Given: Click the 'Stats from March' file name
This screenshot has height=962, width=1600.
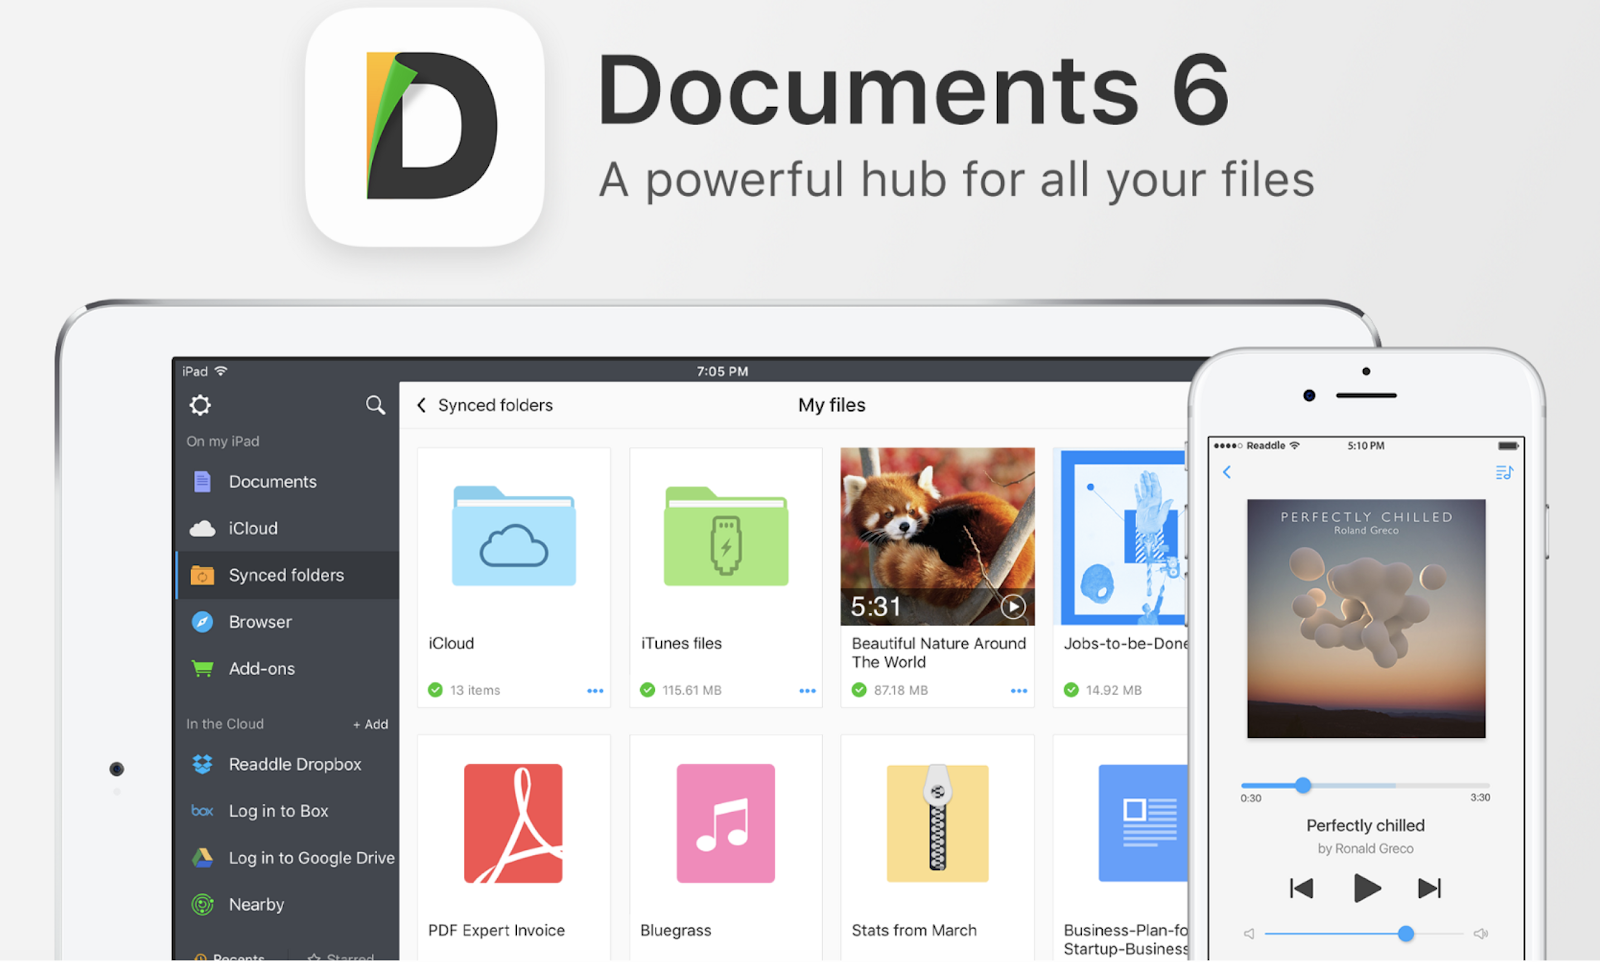Looking at the screenshot, I should click(914, 930).
